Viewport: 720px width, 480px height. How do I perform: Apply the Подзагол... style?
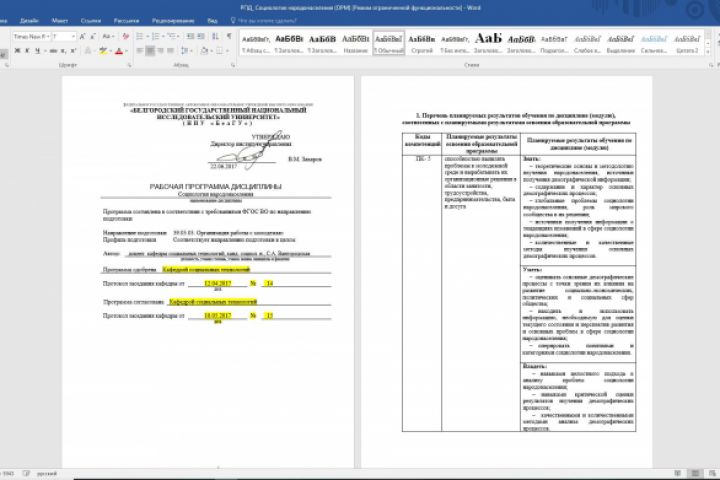tap(554, 43)
